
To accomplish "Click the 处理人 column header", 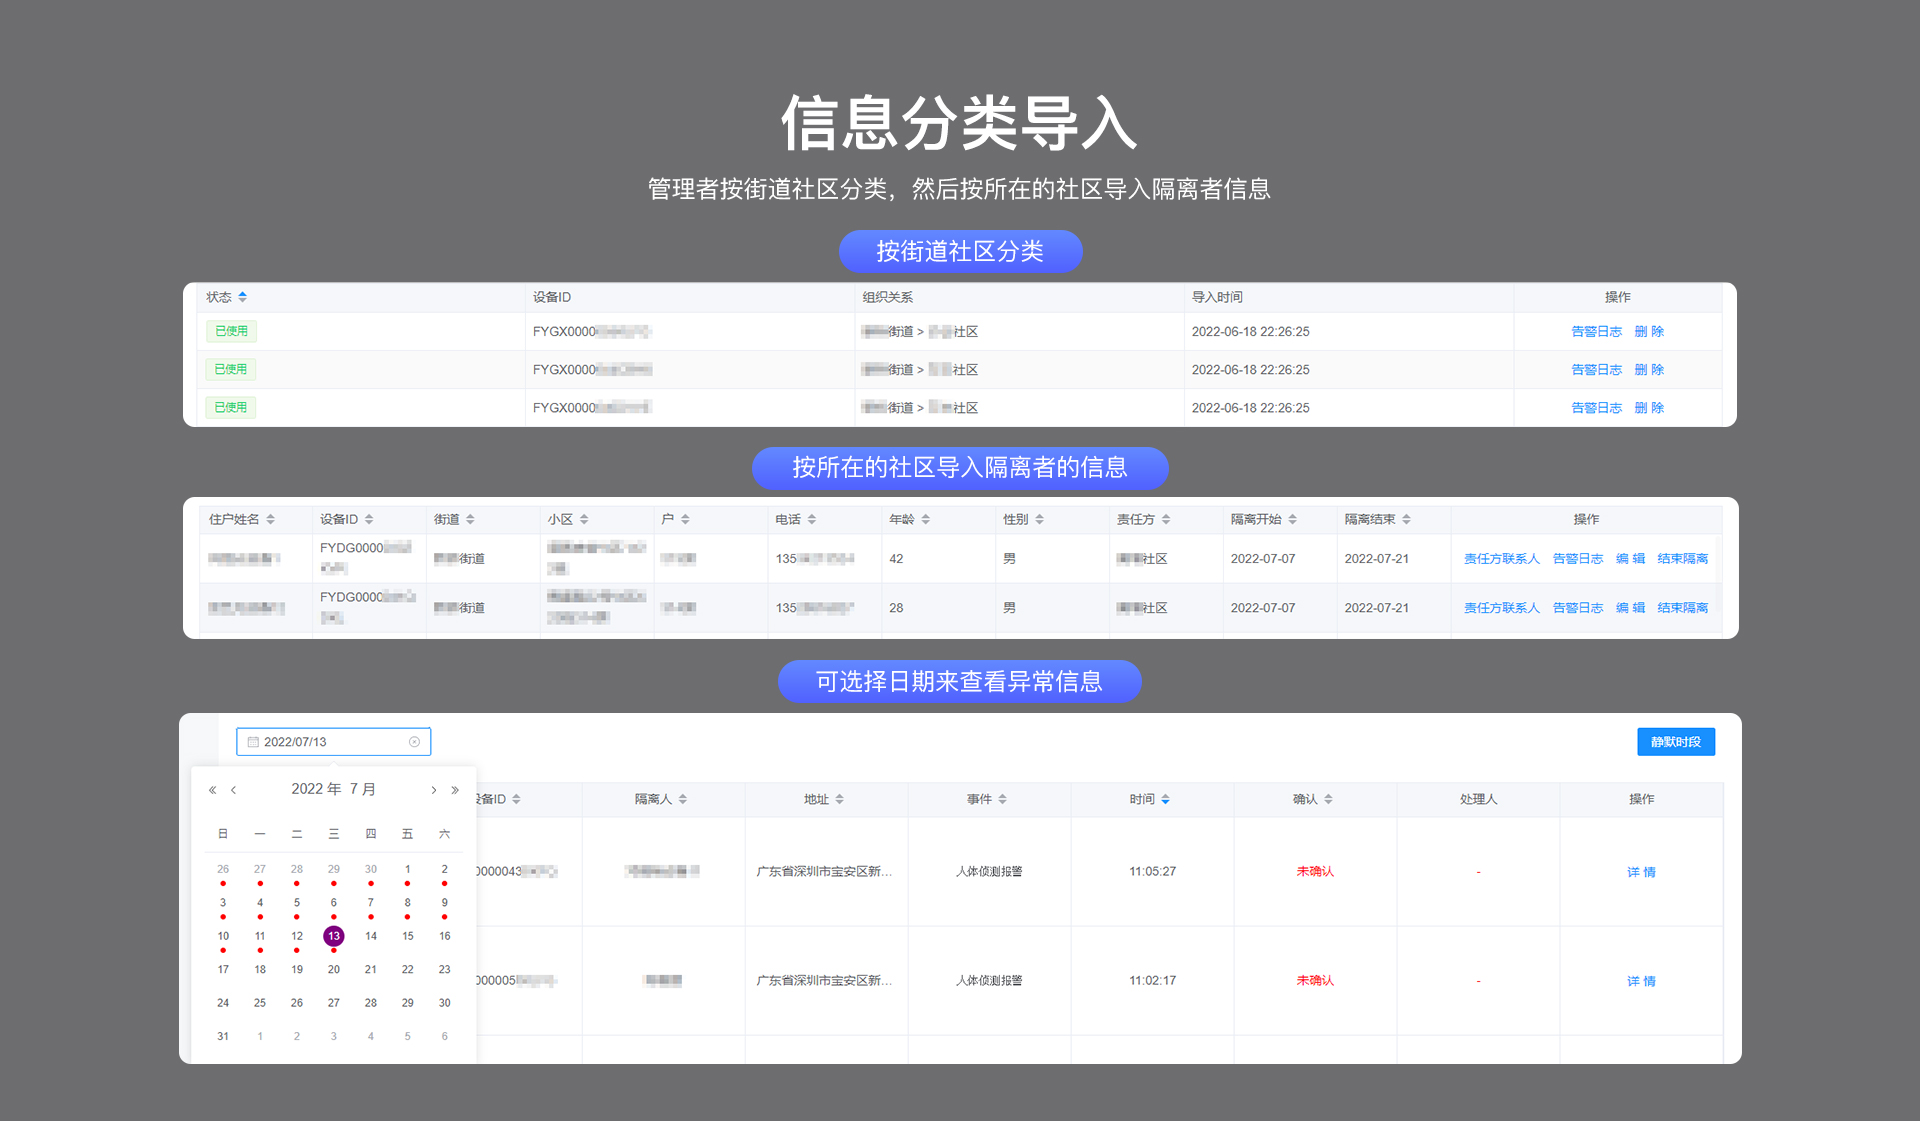I will (1478, 799).
